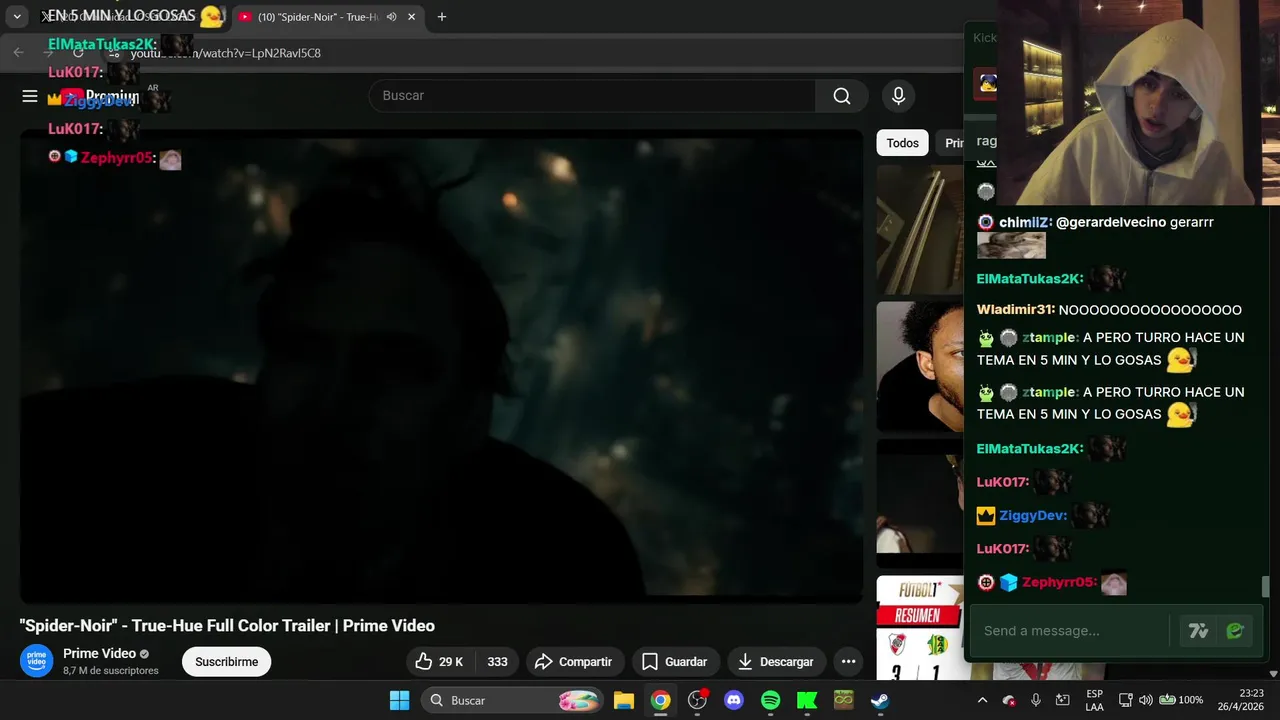Start voice search with the microphone icon
Image resolution: width=1280 pixels, height=720 pixels.
click(x=898, y=96)
